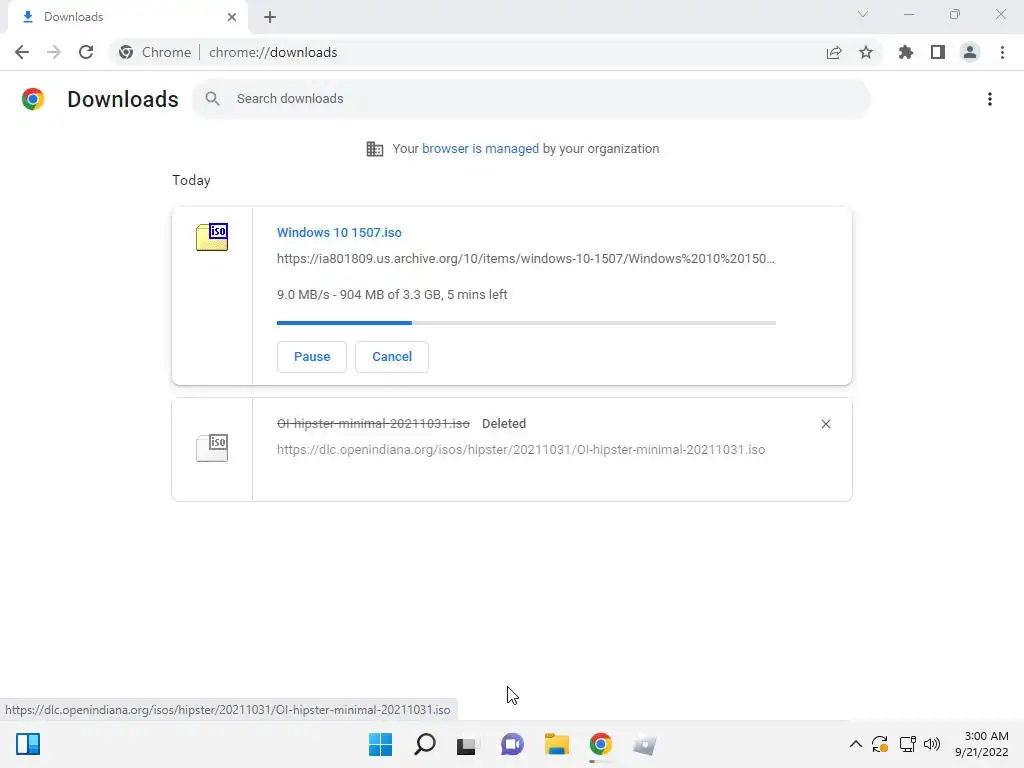Open the Downloads page more actions menu

coord(990,99)
